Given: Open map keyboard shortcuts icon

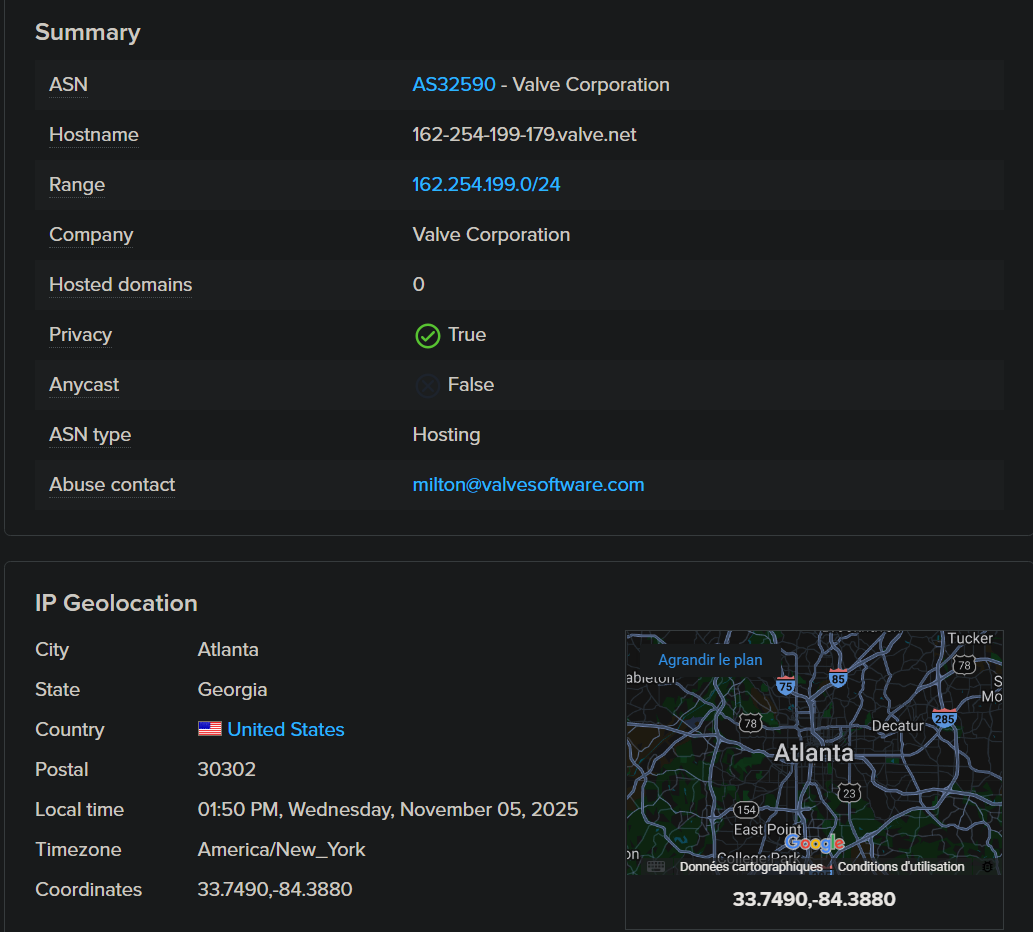Looking at the screenshot, I should (x=655, y=867).
